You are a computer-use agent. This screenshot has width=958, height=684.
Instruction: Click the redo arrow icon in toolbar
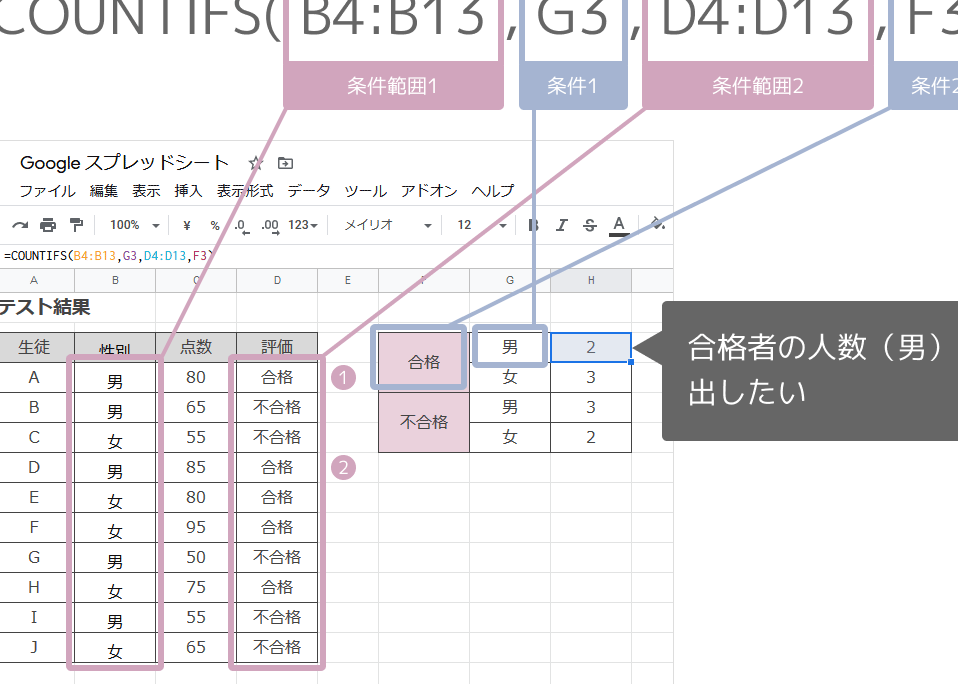[20, 225]
